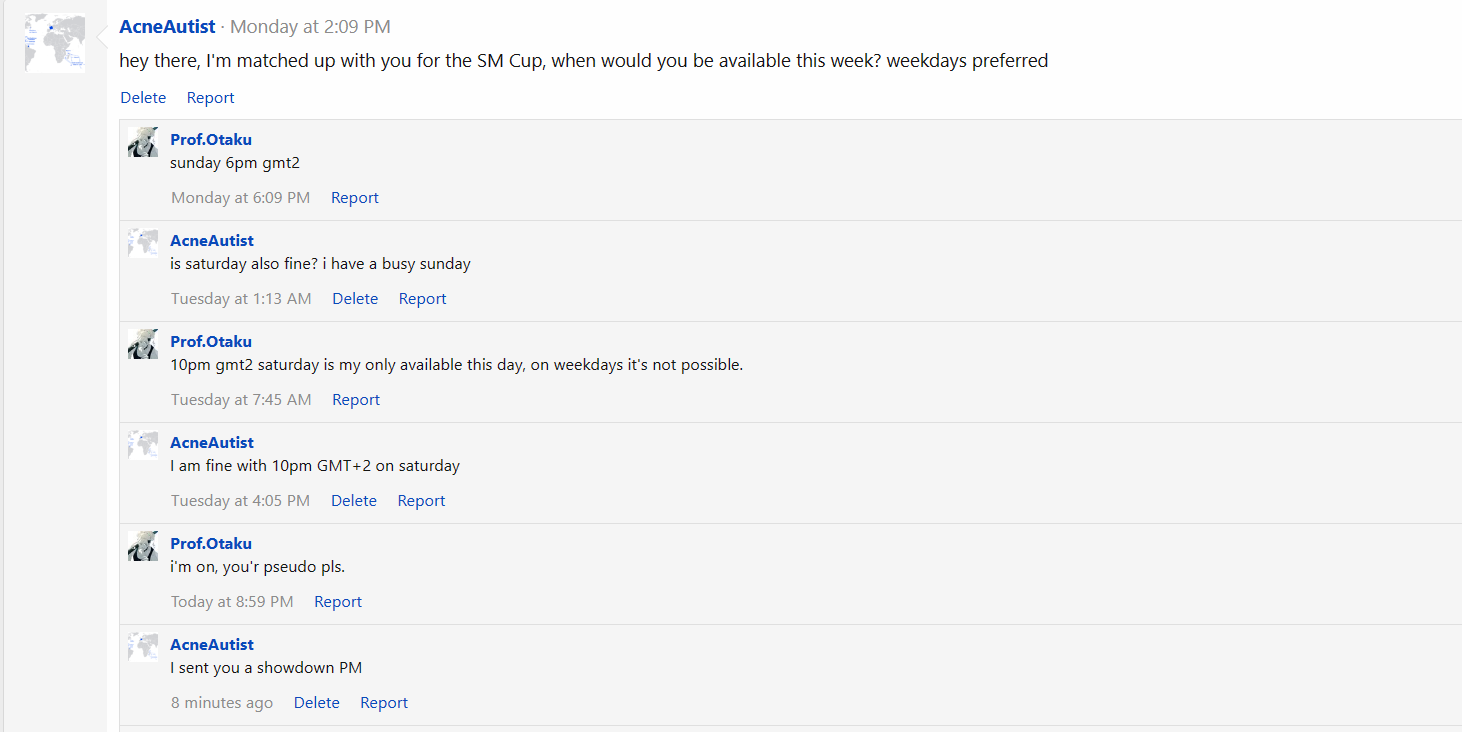The image size is (1462, 732).
Task: Click Prof.Otaku's avatar near the pseudo request
Action: coord(142,545)
